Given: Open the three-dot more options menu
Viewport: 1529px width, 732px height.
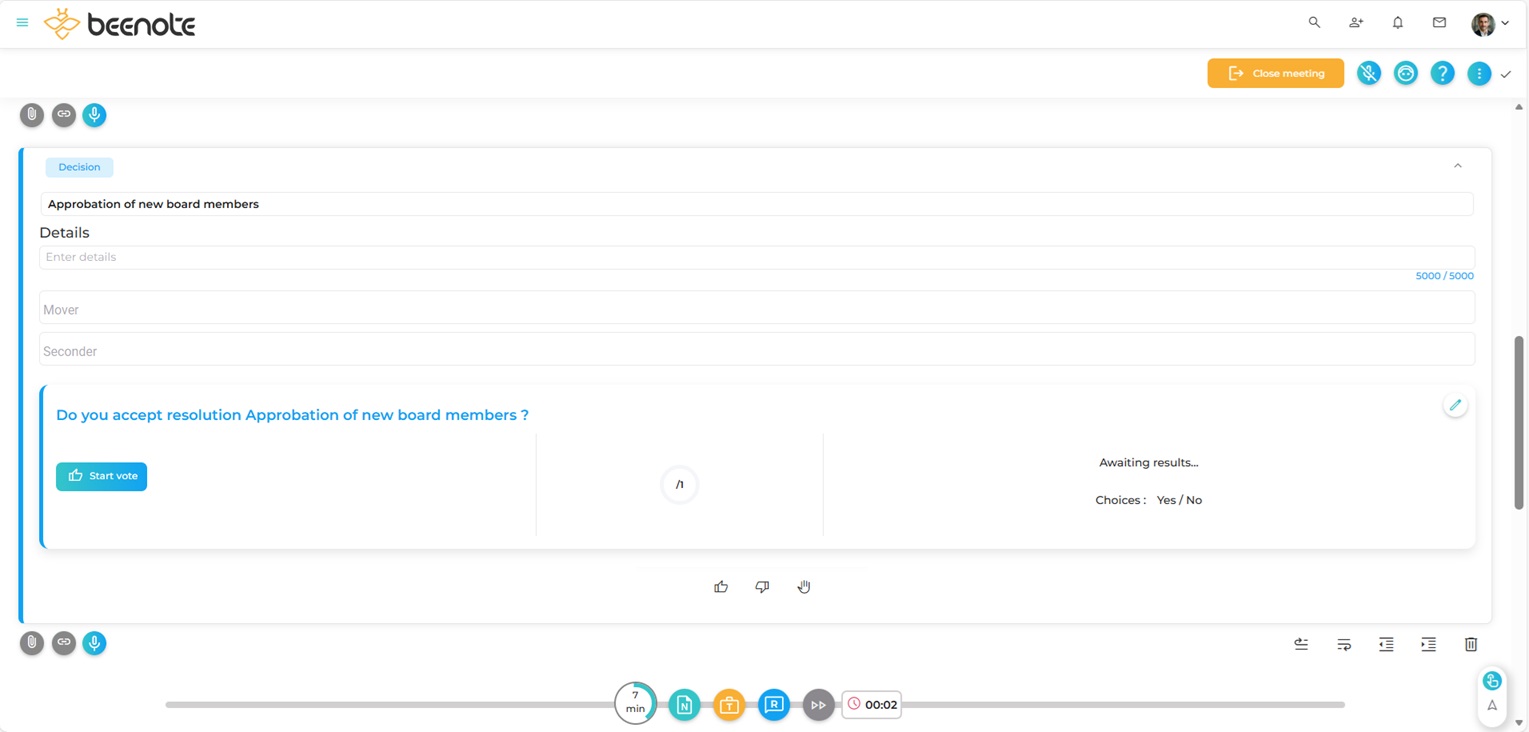Looking at the screenshot, I should 1479,73.
